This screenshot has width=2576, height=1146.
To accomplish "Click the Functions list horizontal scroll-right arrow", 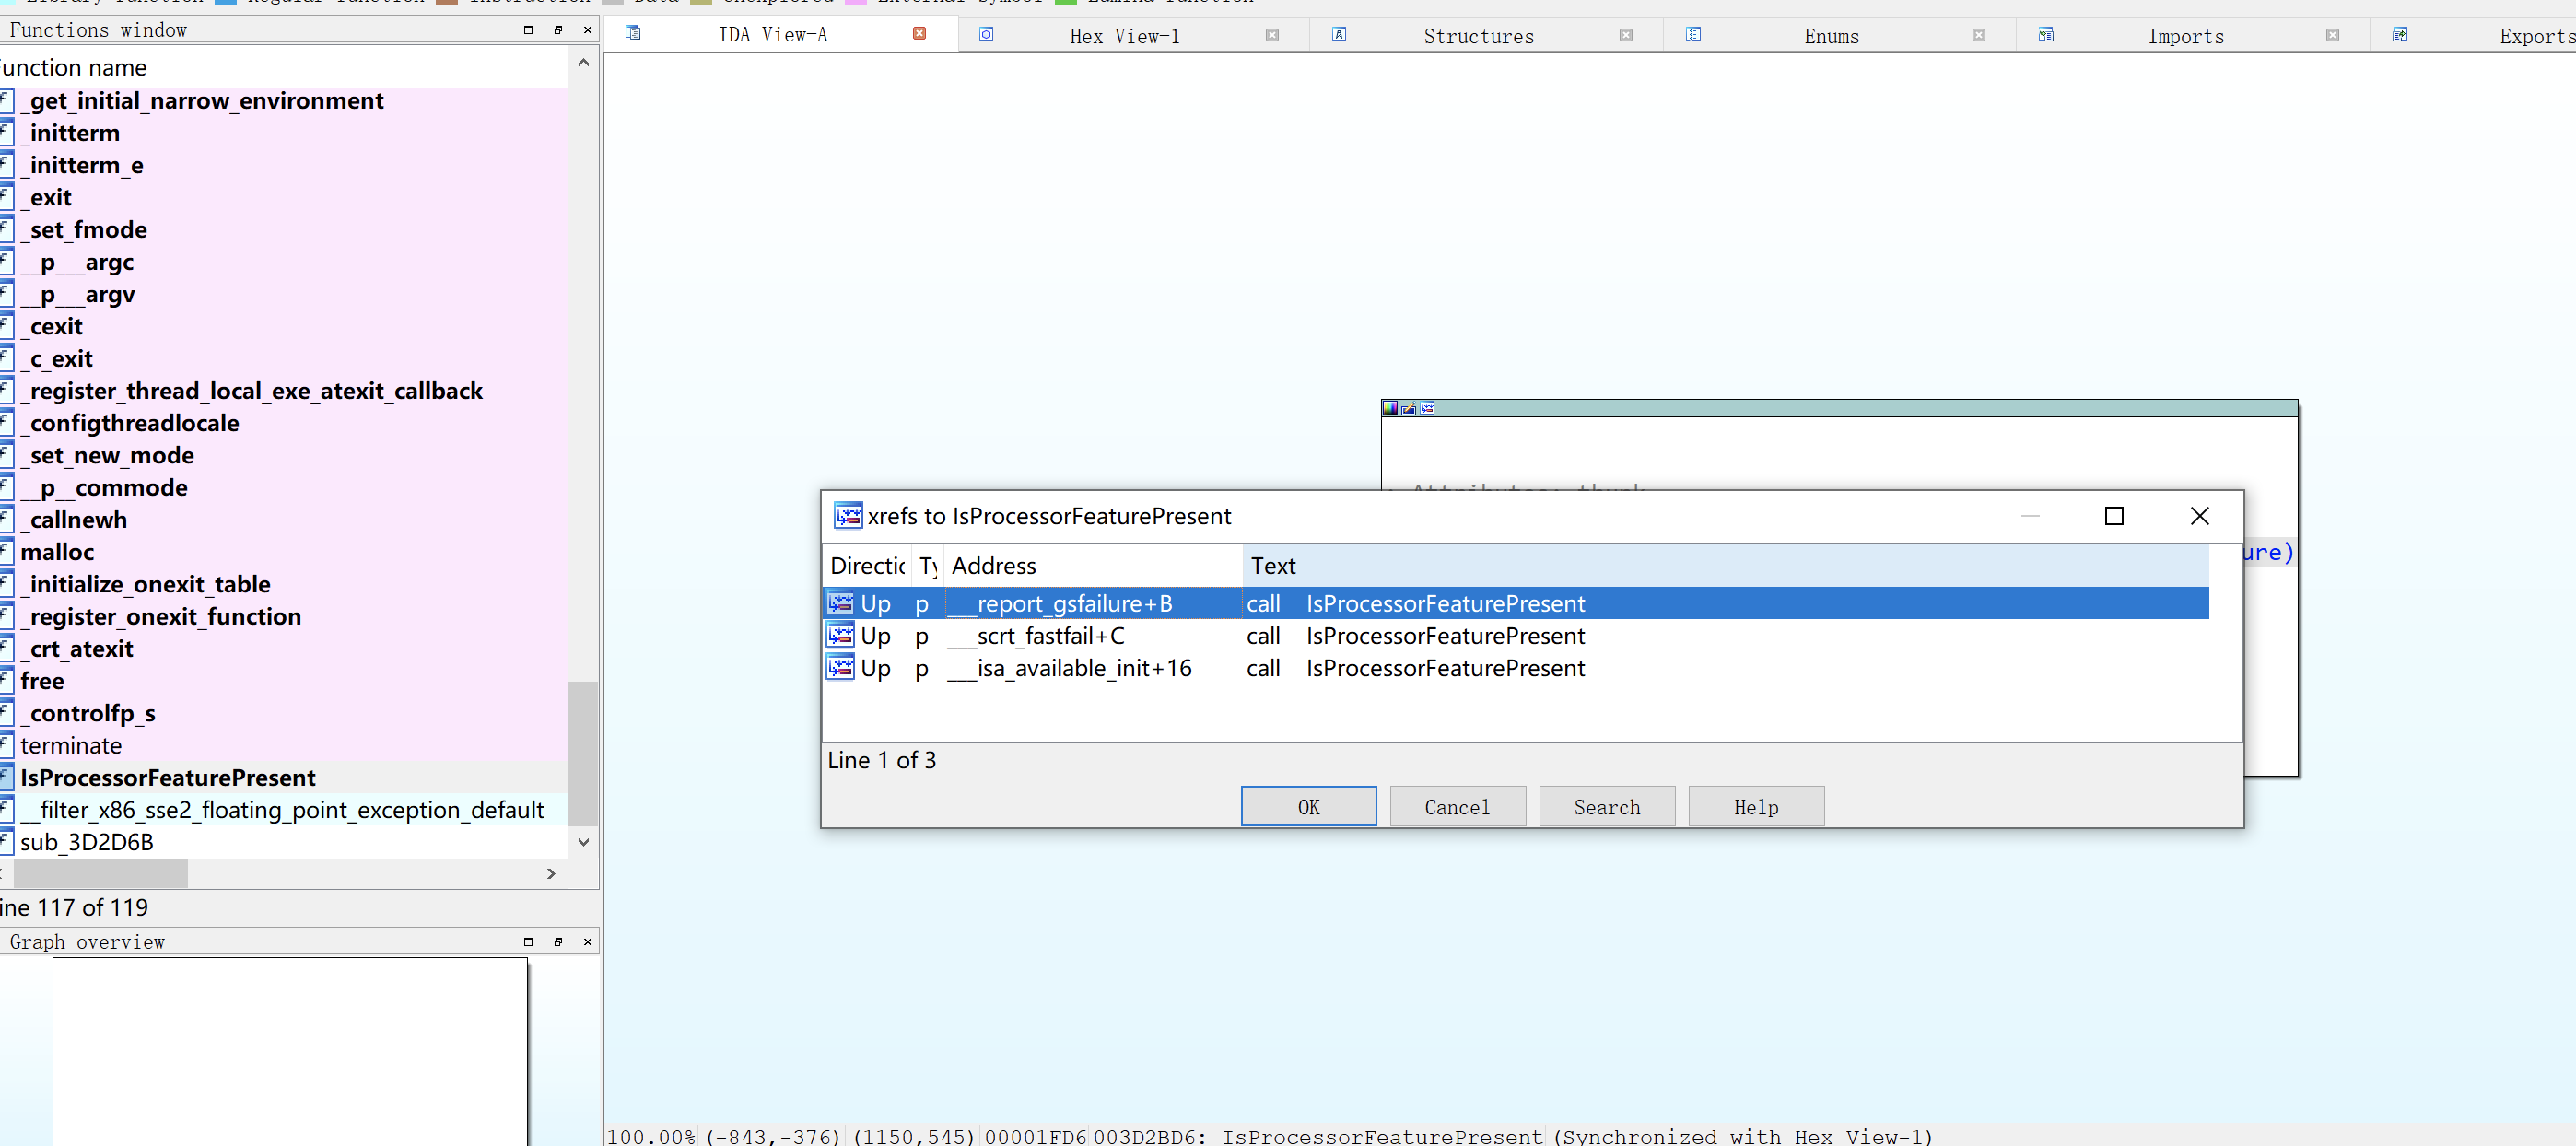I will (x=551, y=873).
